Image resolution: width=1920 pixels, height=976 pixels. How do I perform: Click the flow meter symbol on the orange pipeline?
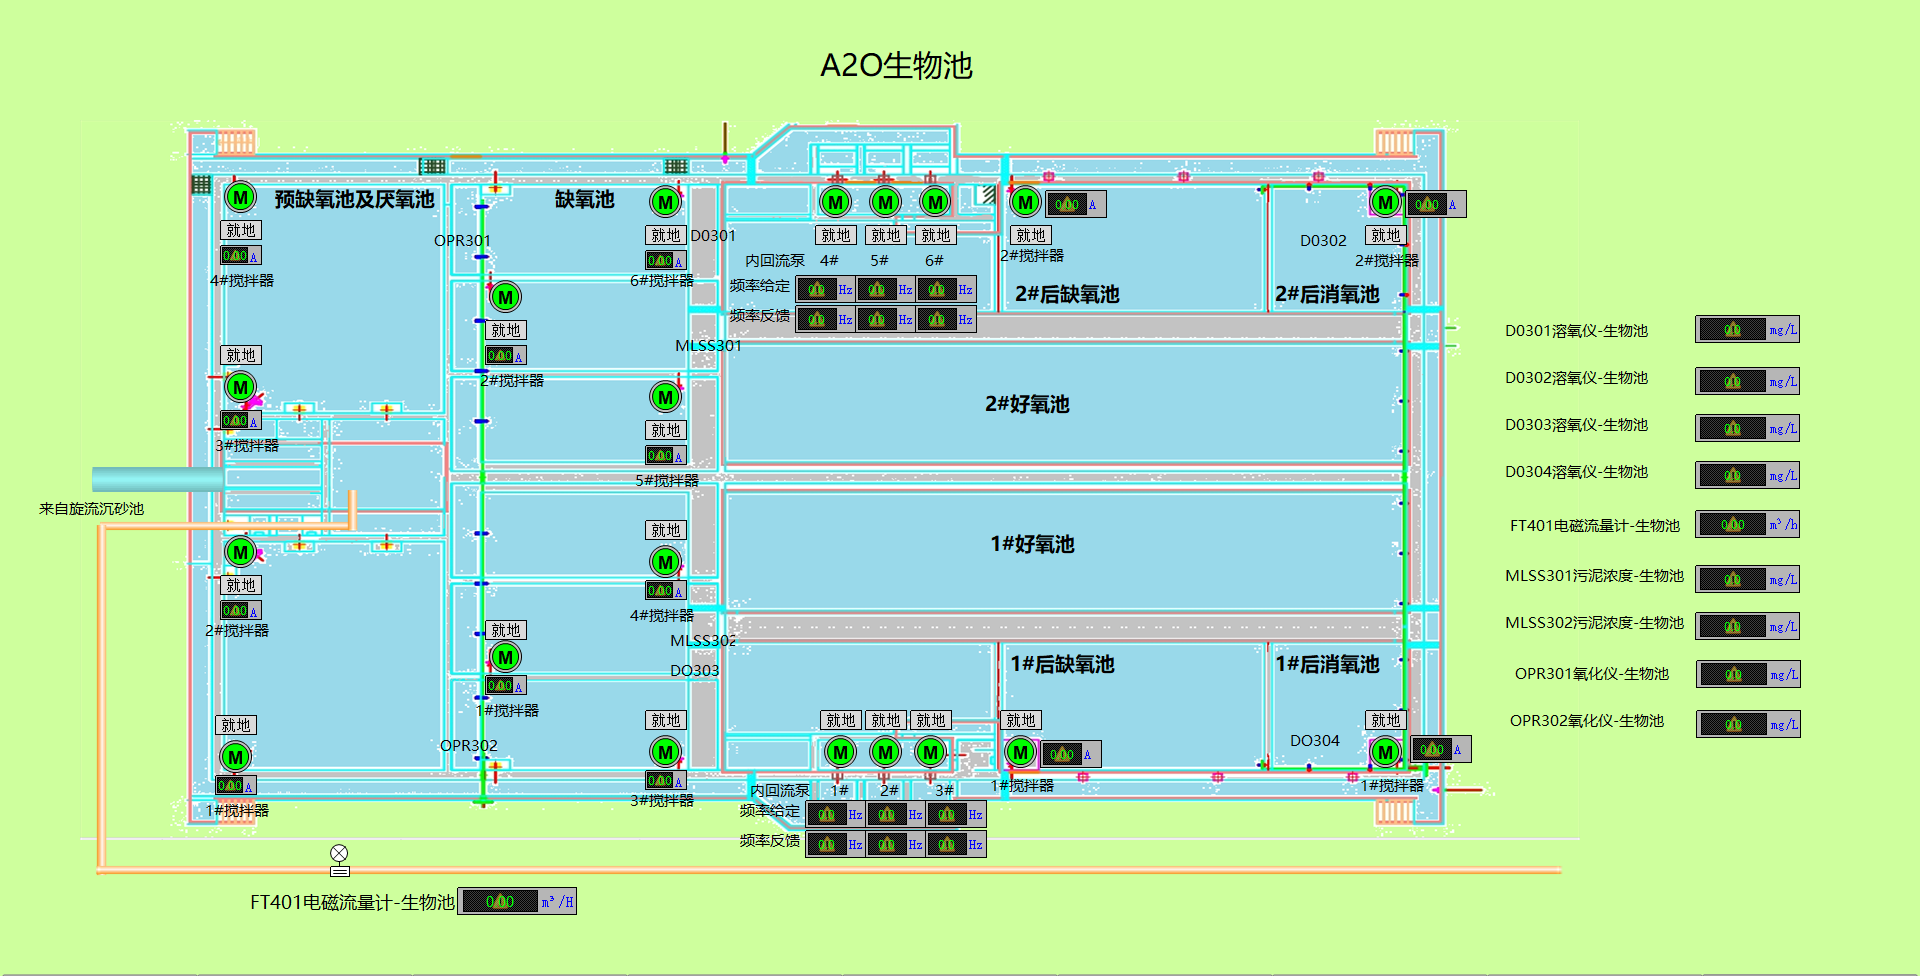pyautogui.click(x=339, y=854)
